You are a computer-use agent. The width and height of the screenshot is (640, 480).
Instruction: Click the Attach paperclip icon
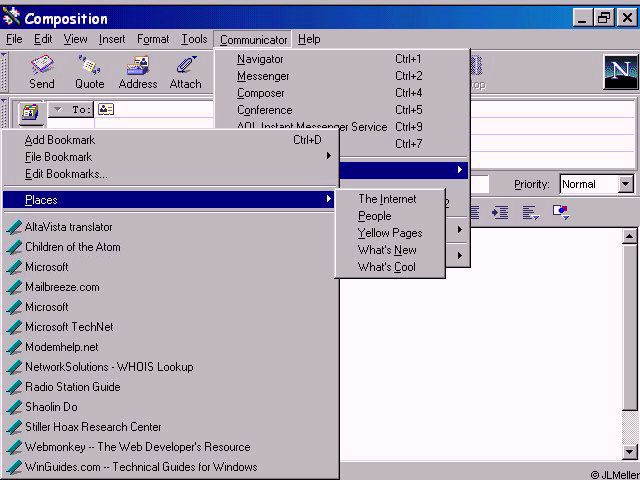(185, 72)
